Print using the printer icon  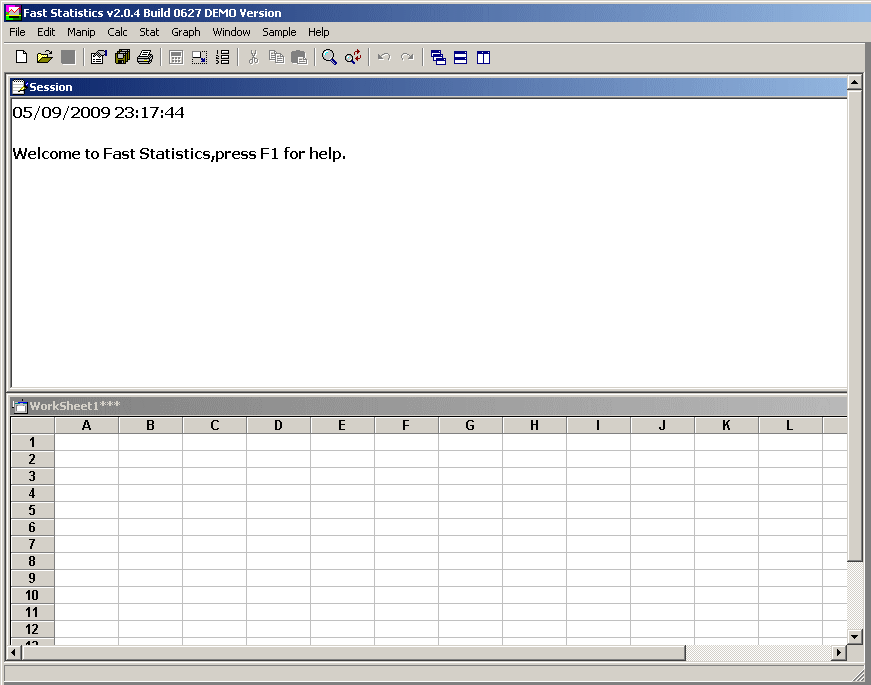(x=145, y=57)
